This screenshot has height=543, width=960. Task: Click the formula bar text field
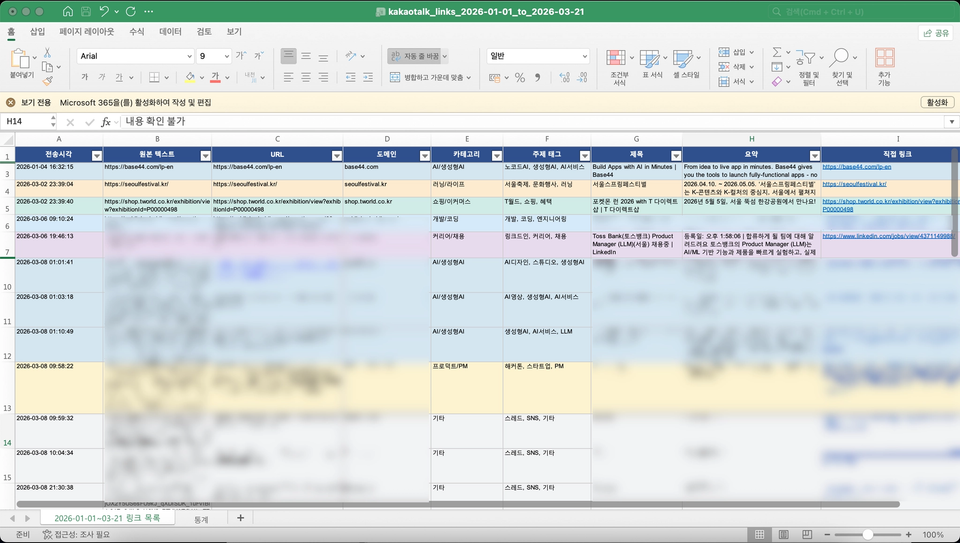[x=533, y=121]
